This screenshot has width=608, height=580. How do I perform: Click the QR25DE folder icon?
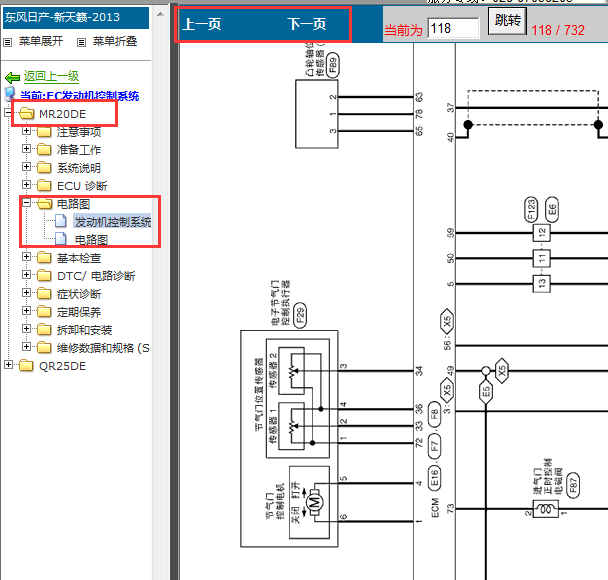pos(26,366)
